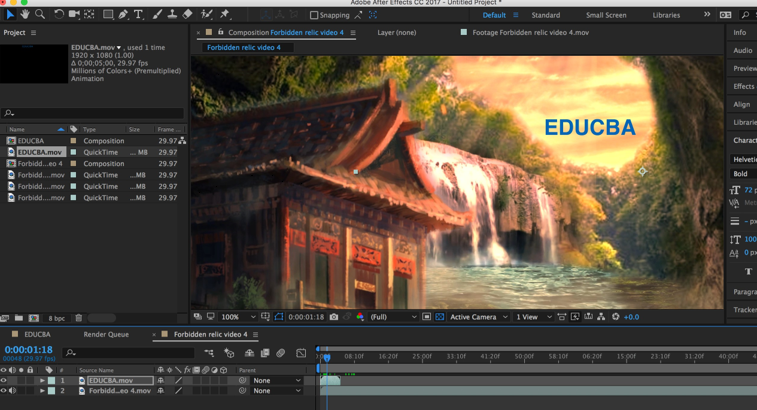Mute audio of Forbidd...eo 4.mov layer
The image size is (757, 410).
tap(12, 391)
